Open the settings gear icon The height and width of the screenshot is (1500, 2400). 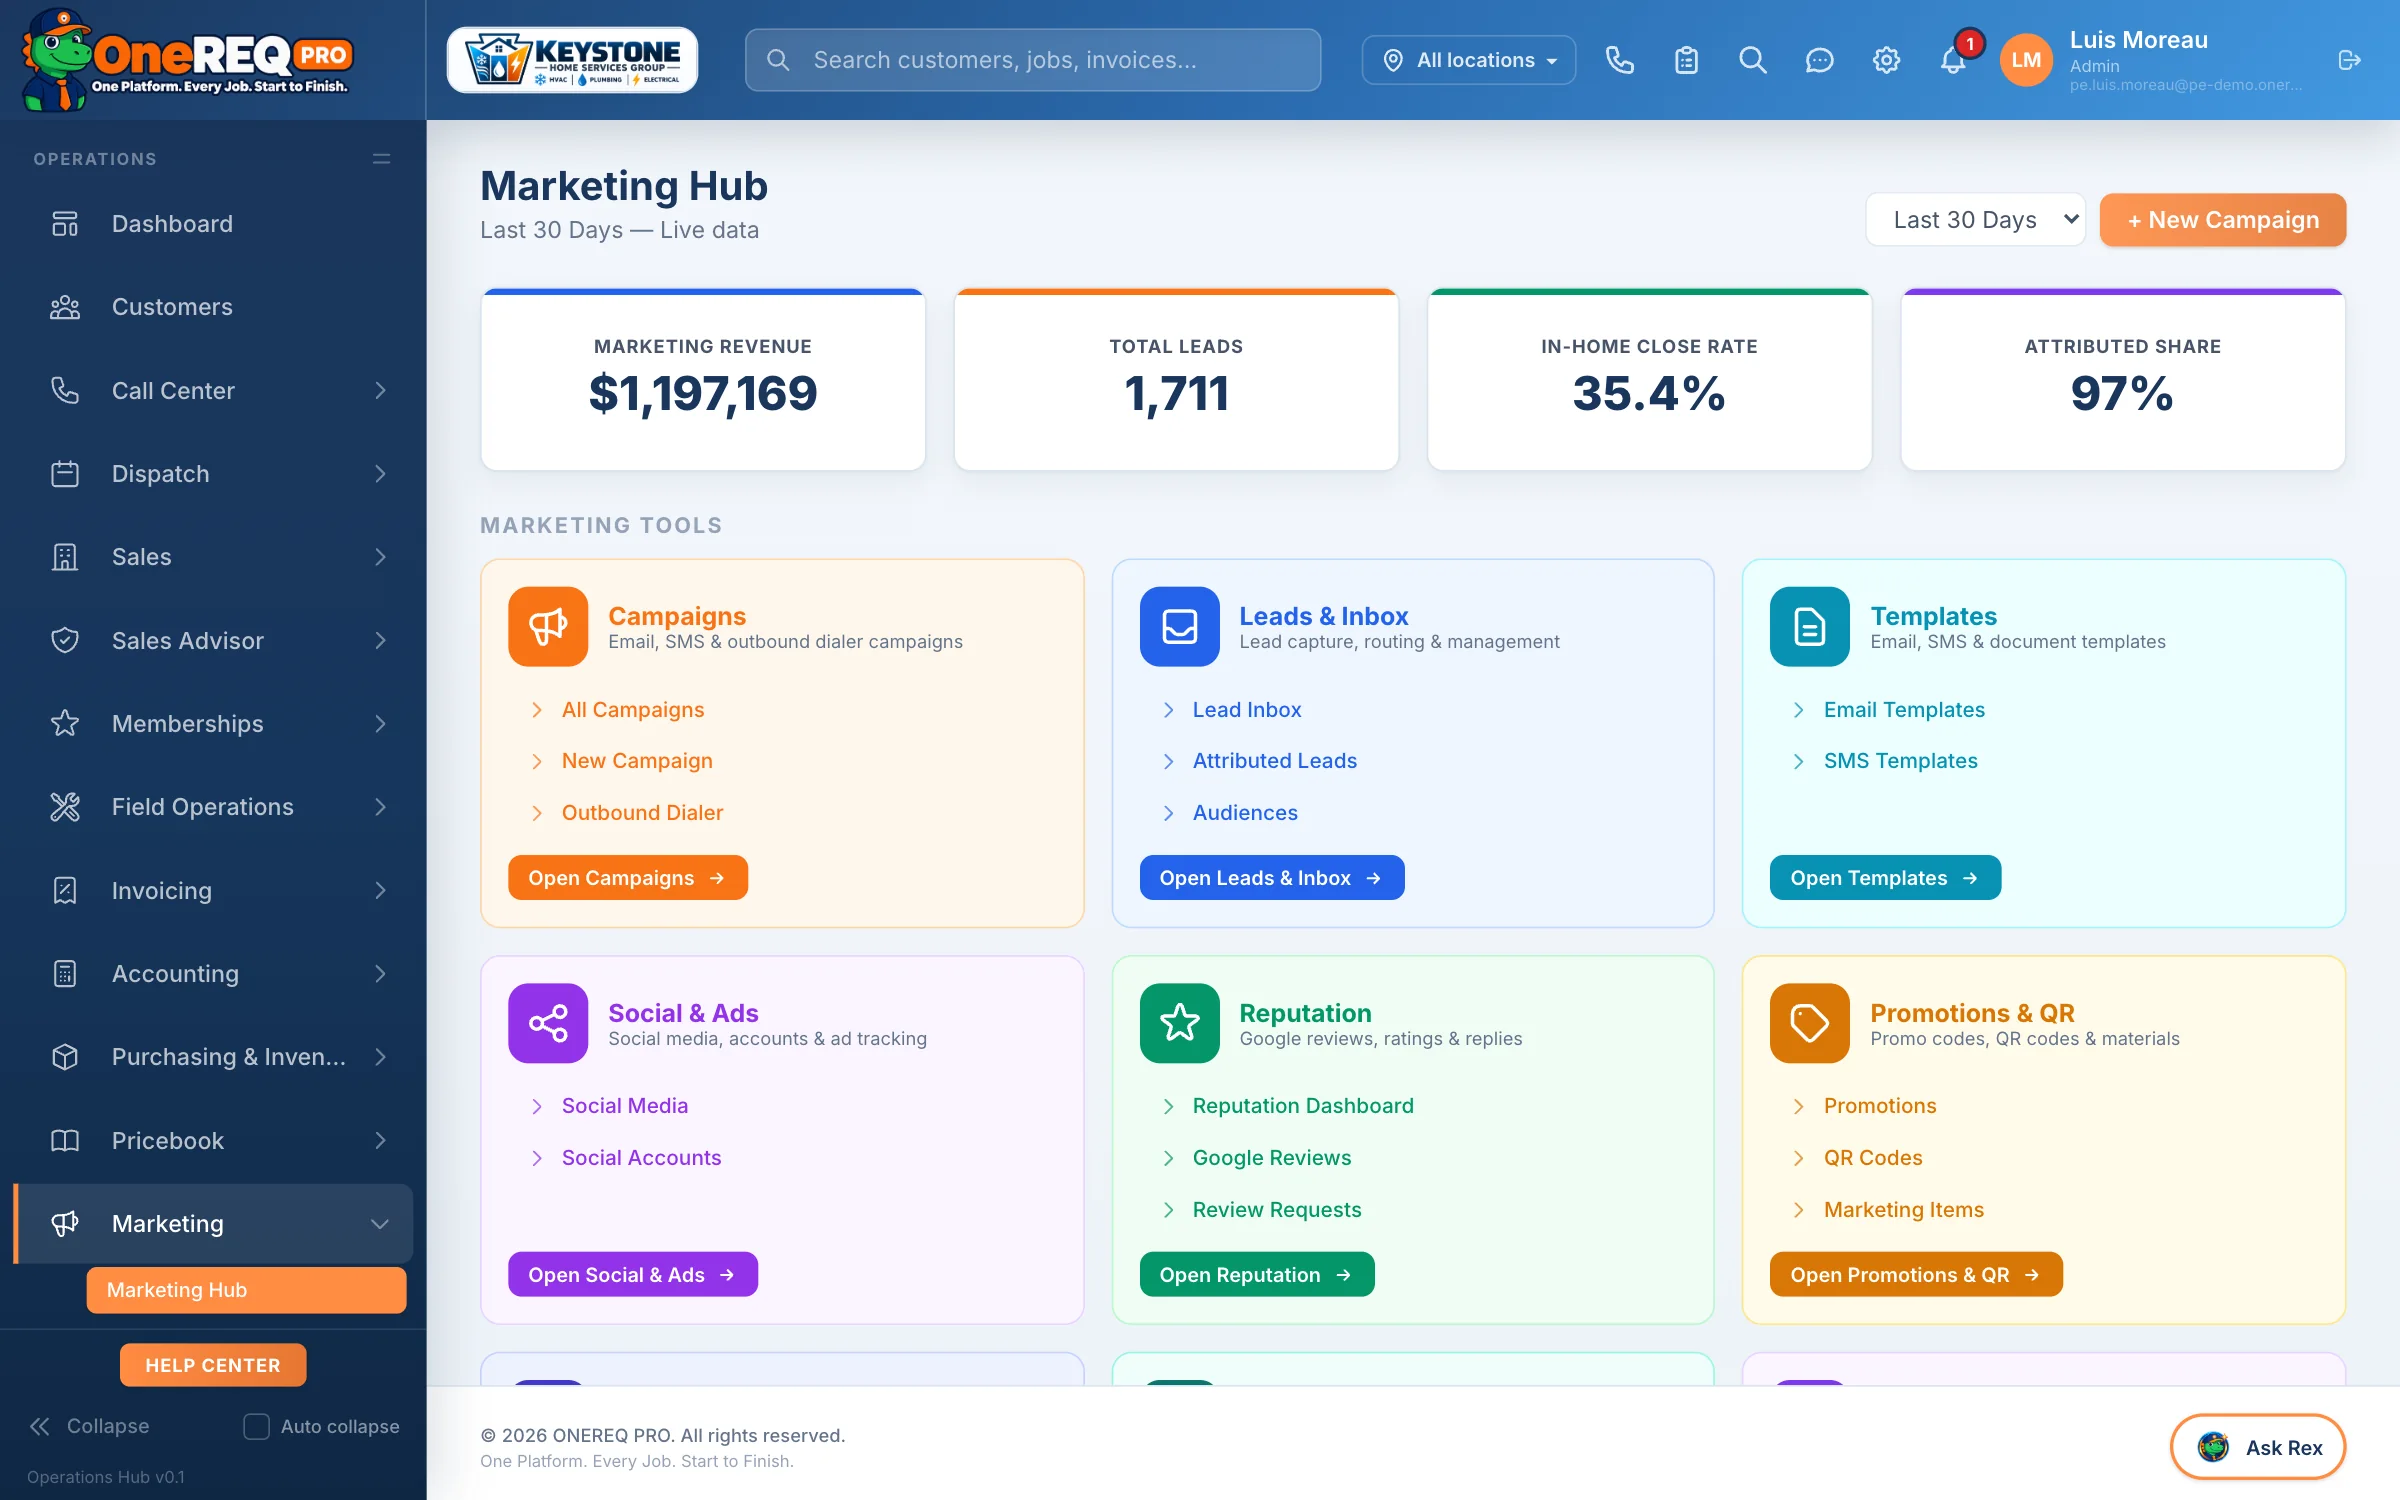[1886, 60]
